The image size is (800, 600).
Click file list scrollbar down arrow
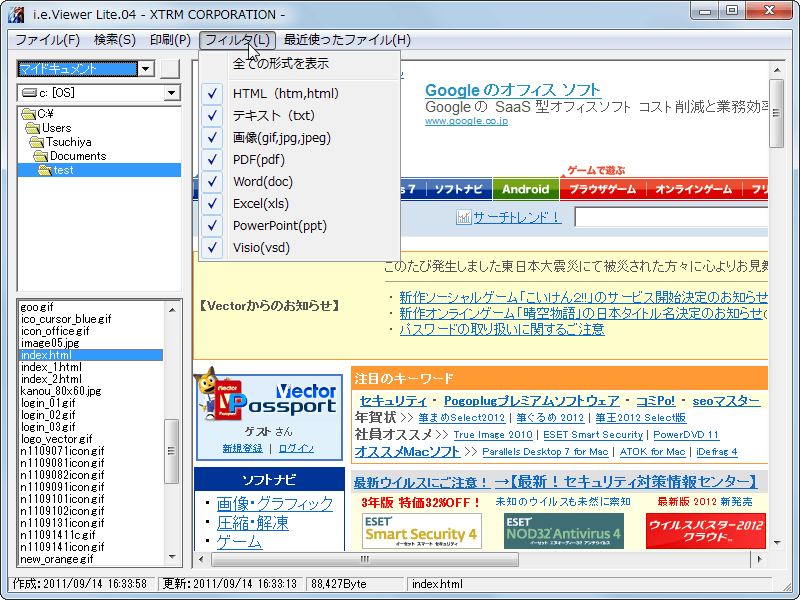coord(172,557)
